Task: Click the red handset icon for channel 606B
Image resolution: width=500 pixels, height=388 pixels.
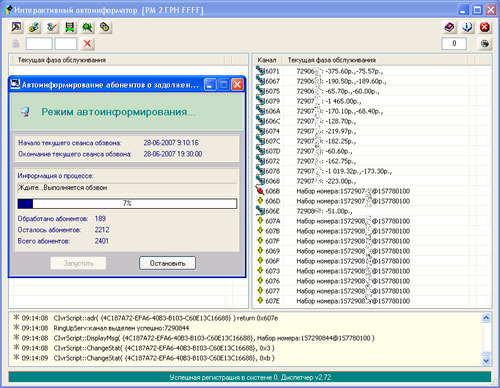Action: click(260, 191)
